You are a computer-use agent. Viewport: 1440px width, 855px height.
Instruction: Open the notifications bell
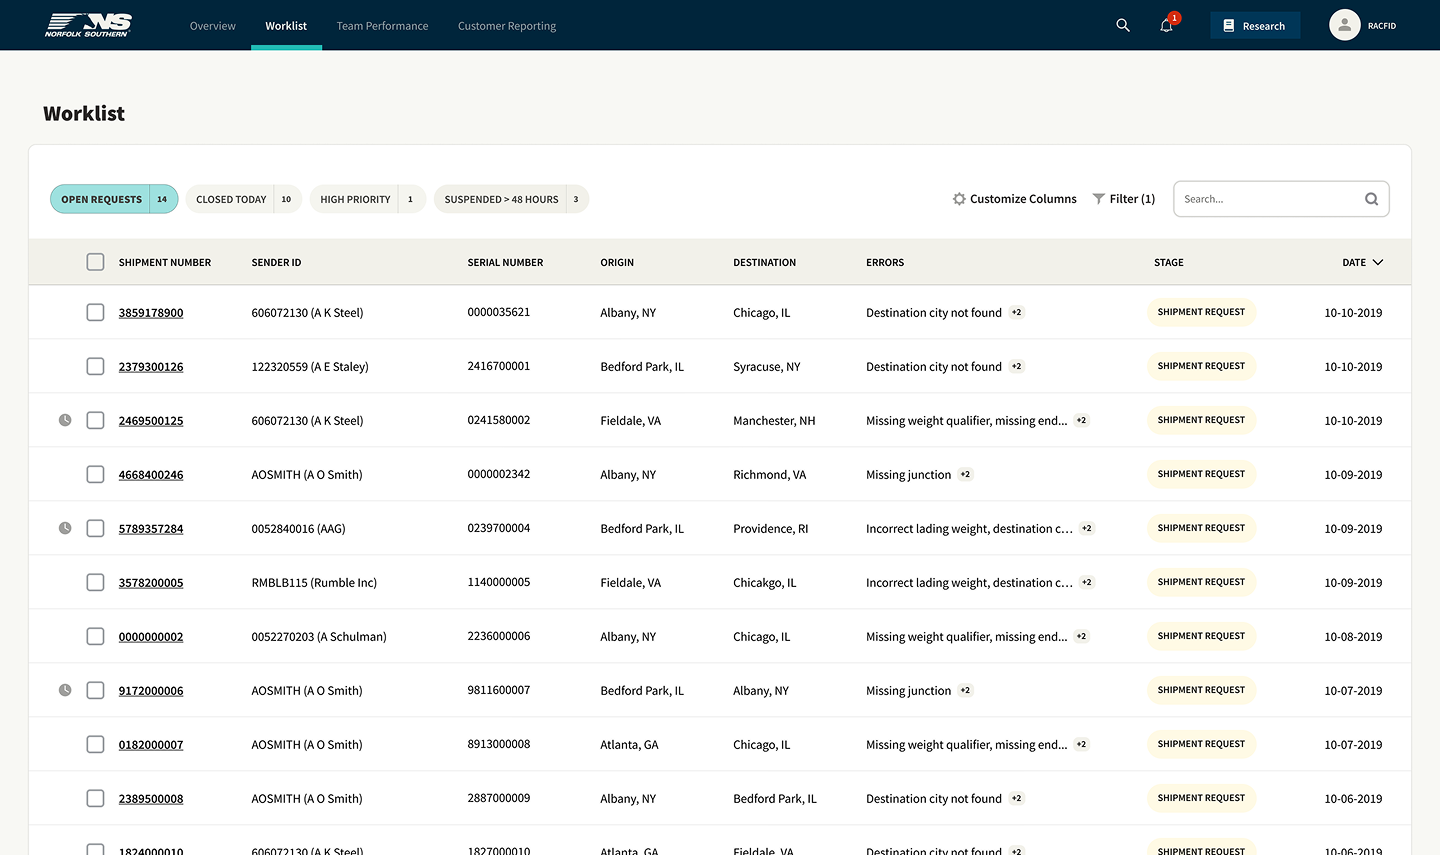pyautogui.click(x=1166, y=25)
